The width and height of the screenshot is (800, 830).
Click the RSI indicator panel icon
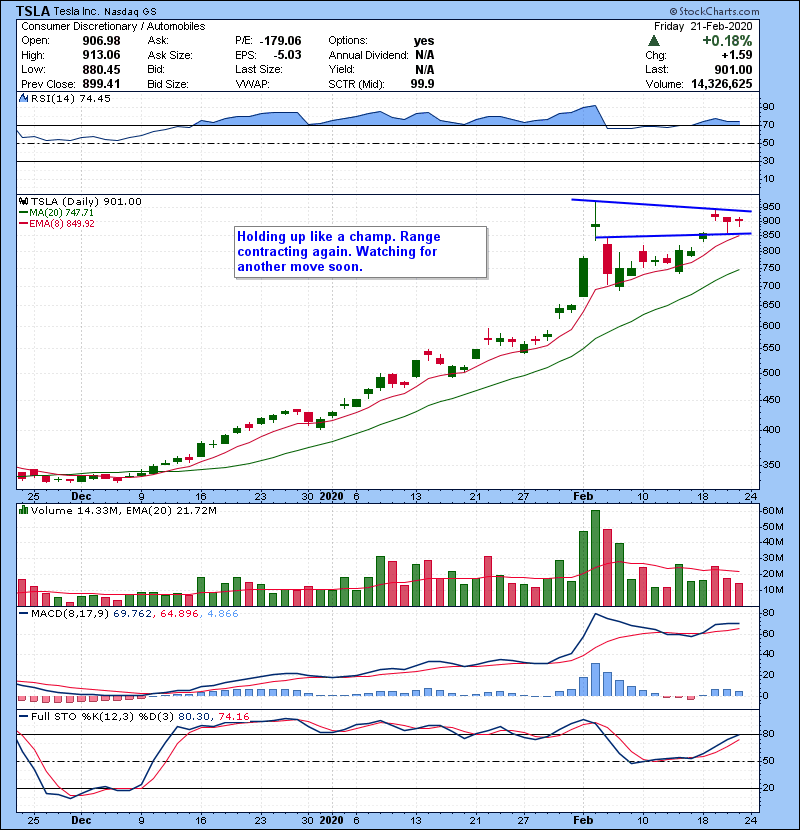(x=23, y=98)
